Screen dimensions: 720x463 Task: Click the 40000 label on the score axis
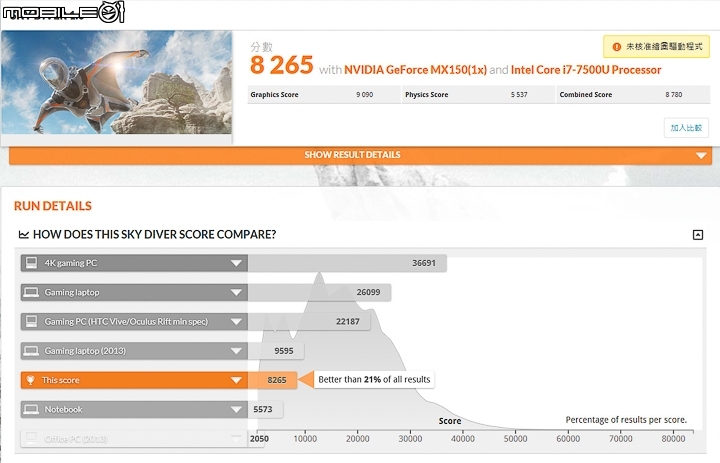point(463,439)
